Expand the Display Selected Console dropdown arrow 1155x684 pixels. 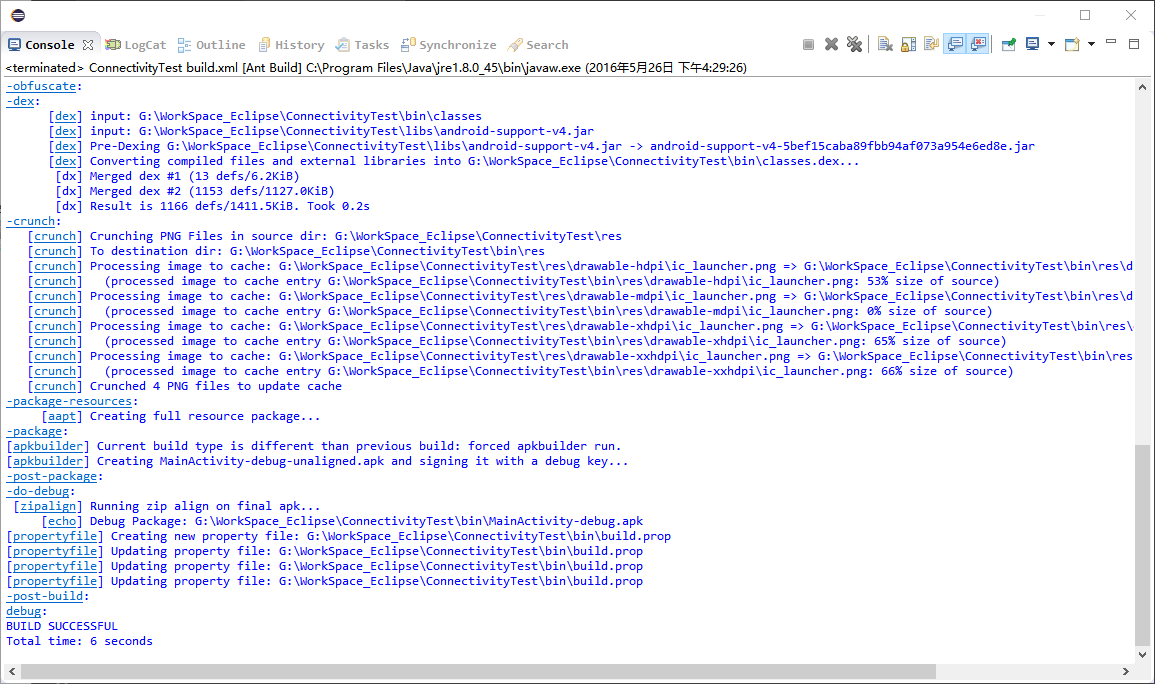tap(1051, 44)
